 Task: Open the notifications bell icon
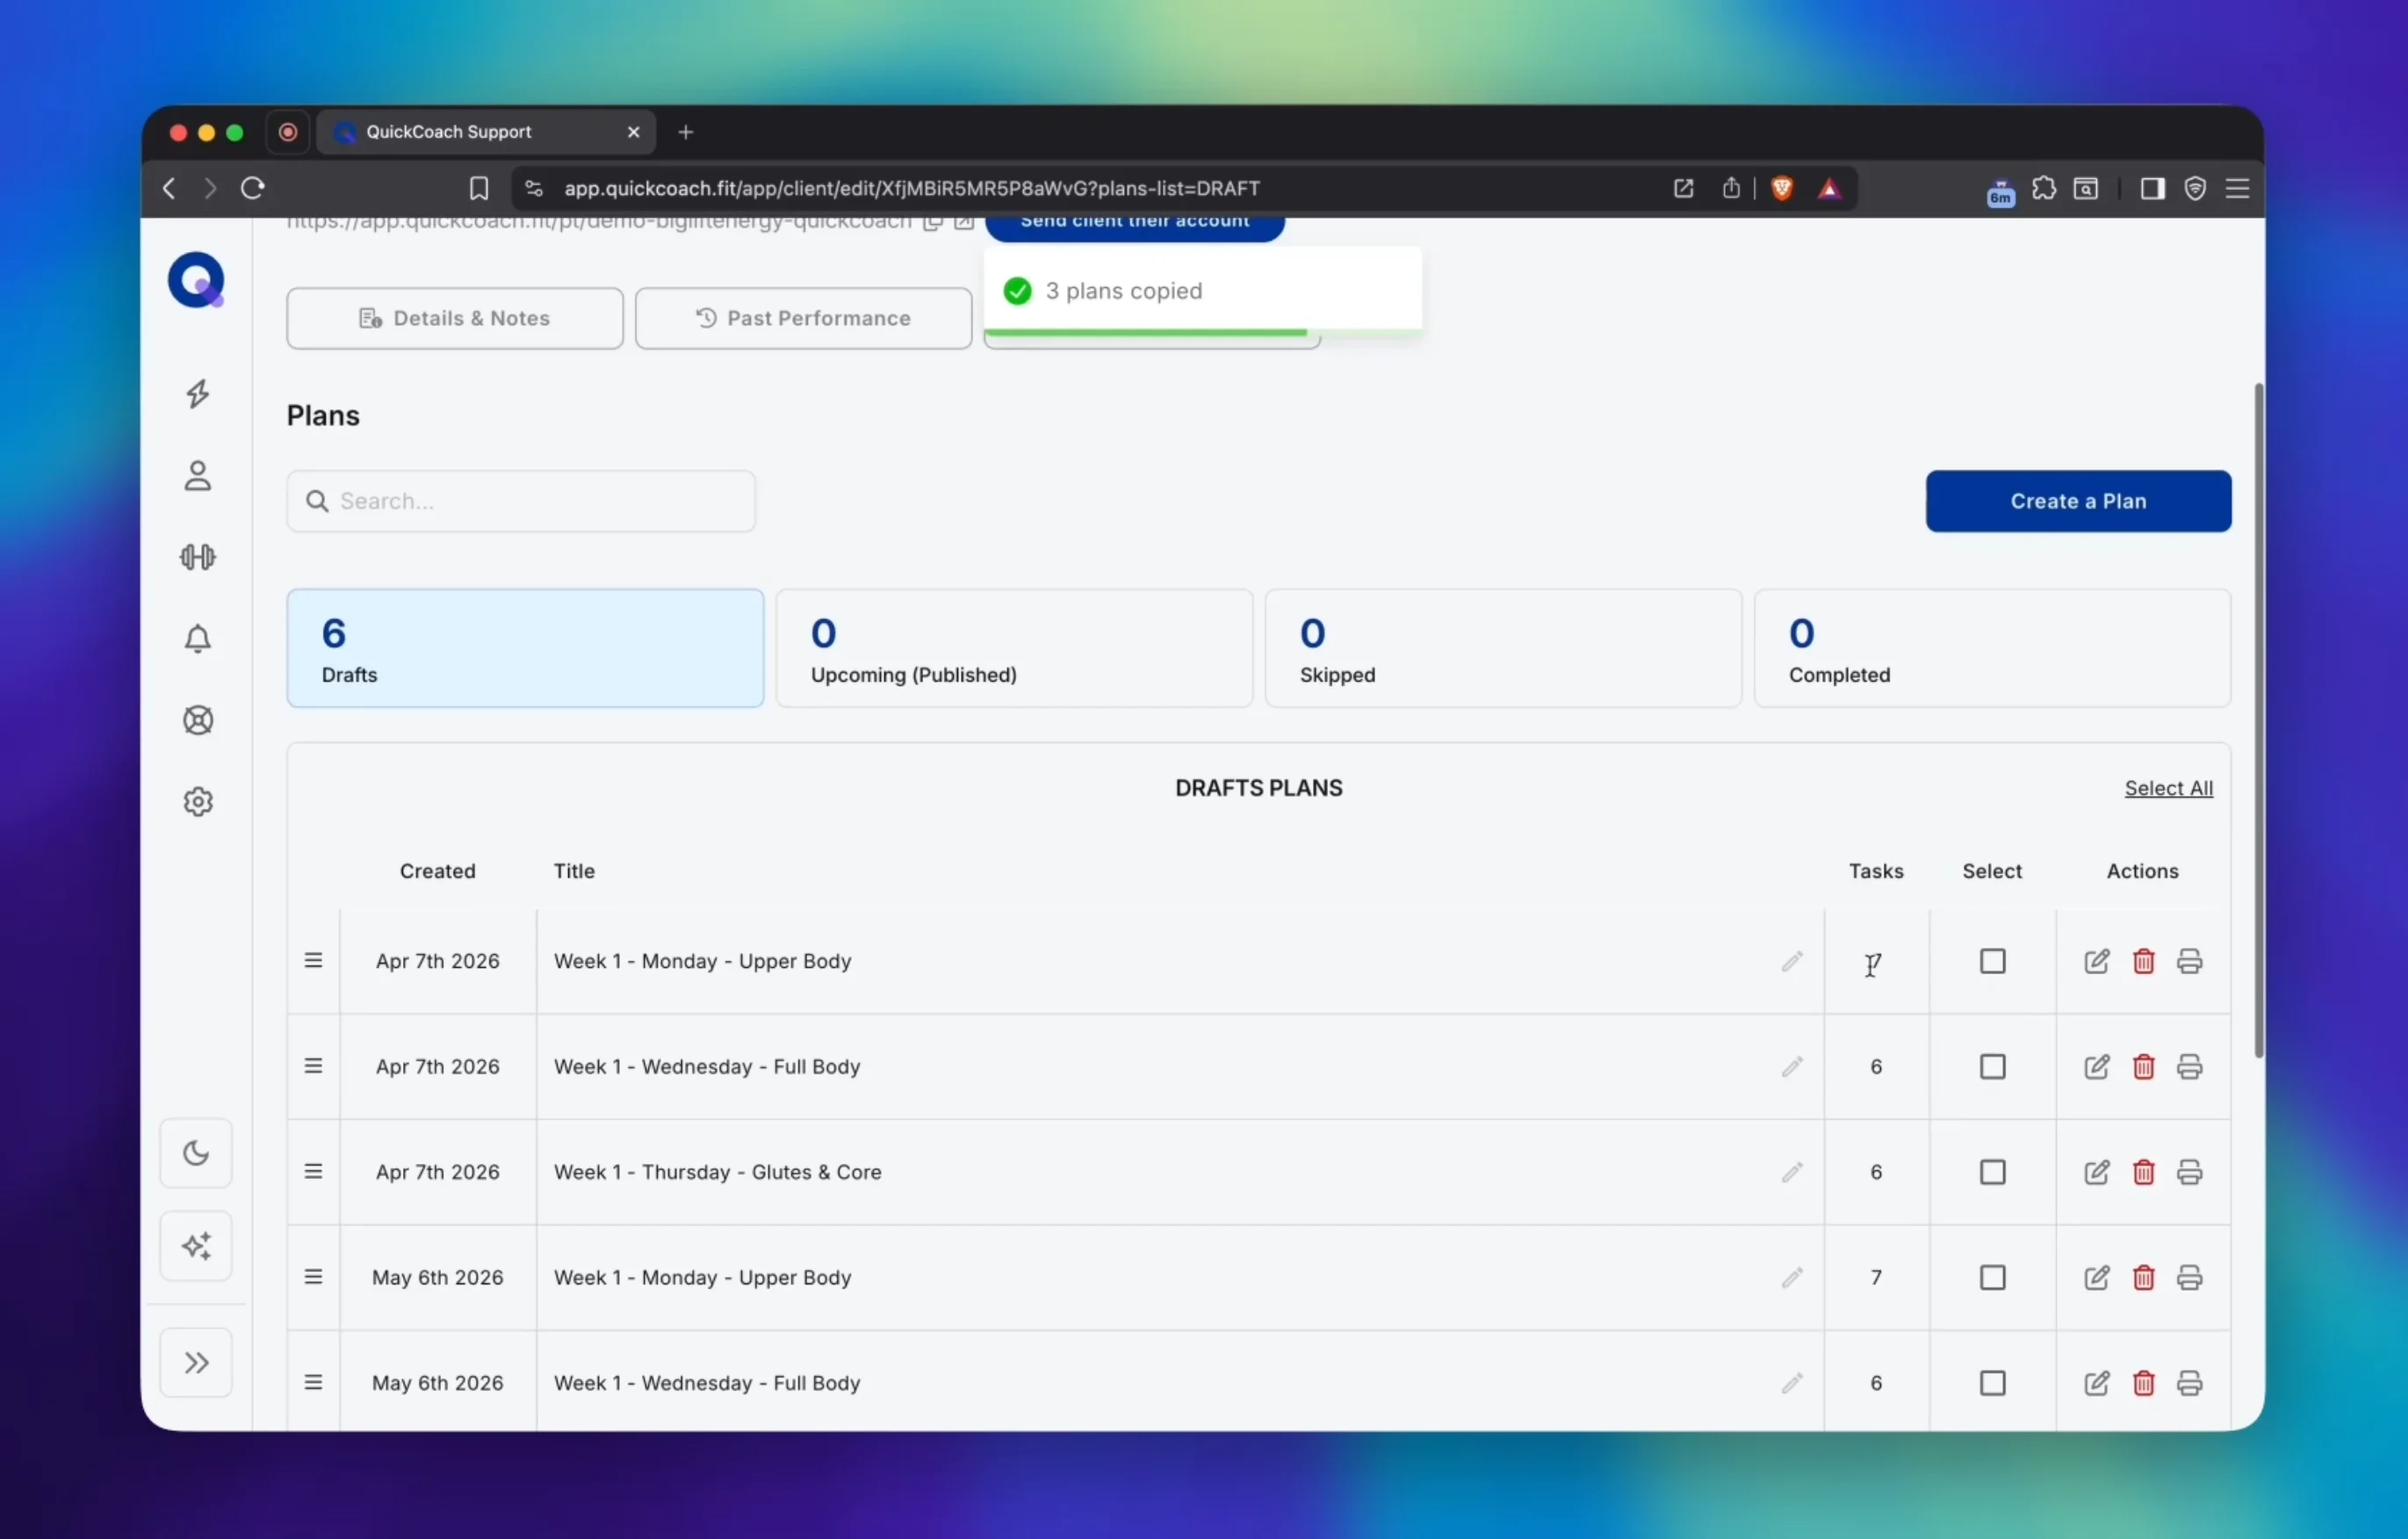pyautogui.click(x=198, y=638)
